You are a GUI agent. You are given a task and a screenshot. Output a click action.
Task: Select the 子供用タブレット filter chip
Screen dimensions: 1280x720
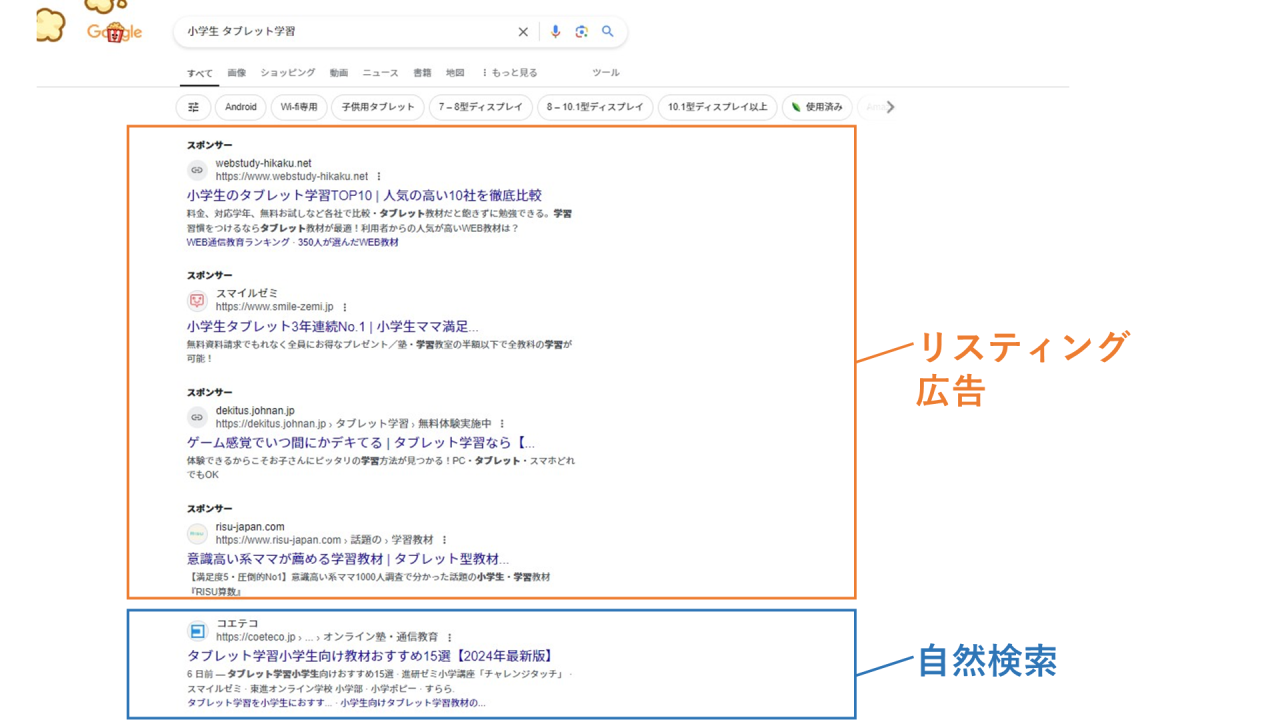378,107
